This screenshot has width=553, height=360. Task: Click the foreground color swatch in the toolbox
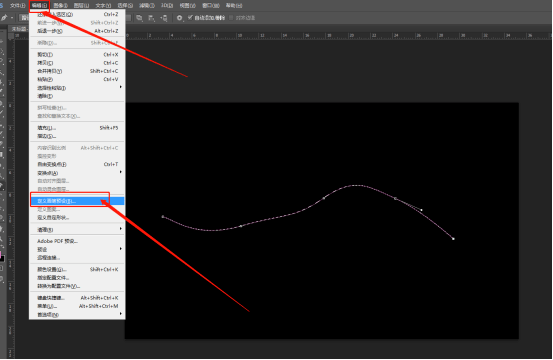(x=1, y=255)
